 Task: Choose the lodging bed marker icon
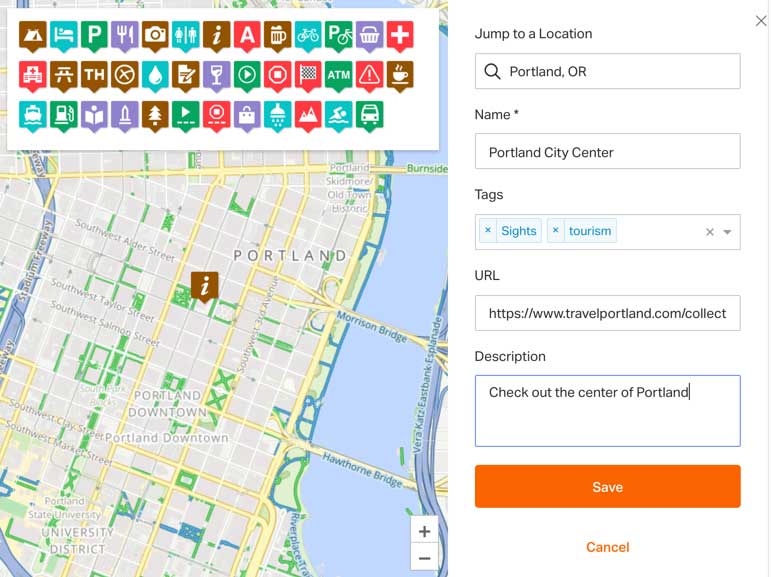point(63,35)
